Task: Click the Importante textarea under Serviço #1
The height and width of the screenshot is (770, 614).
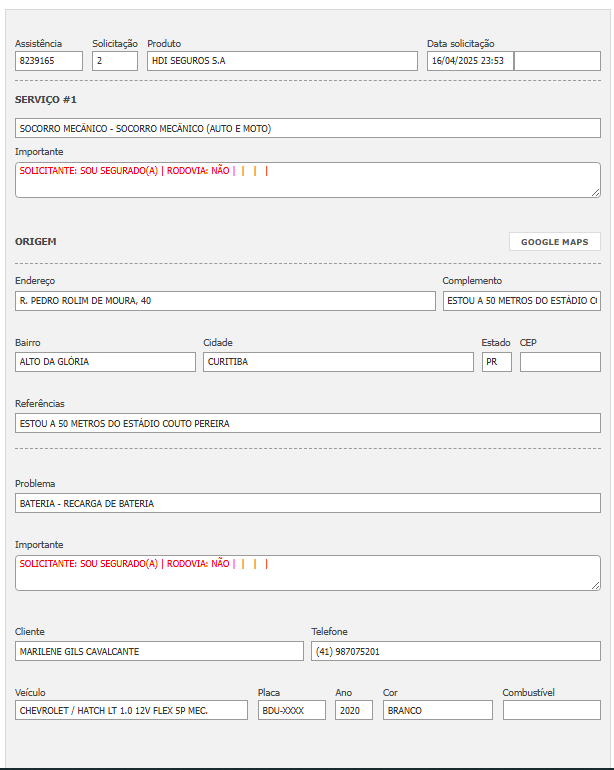Action: pyautogui.click(x=308, y=180)
